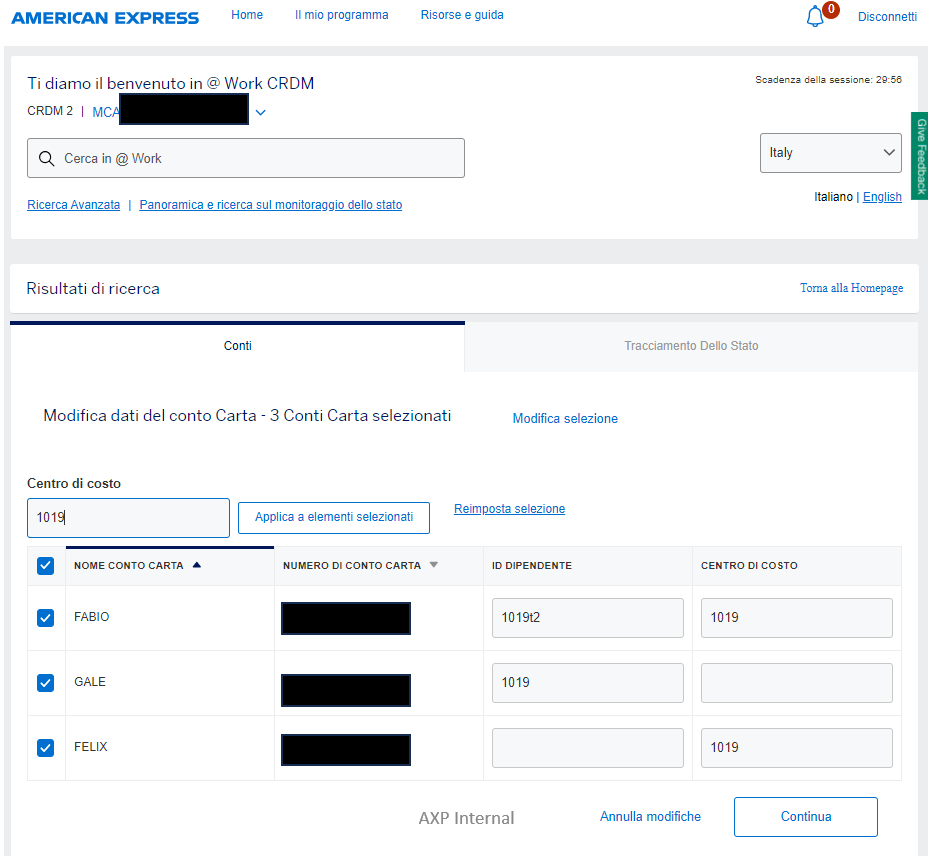The width and height of the screenshot is (928, 856).
Task: Uncheck the FELIX row checkbox
Action: pos(45,747)
